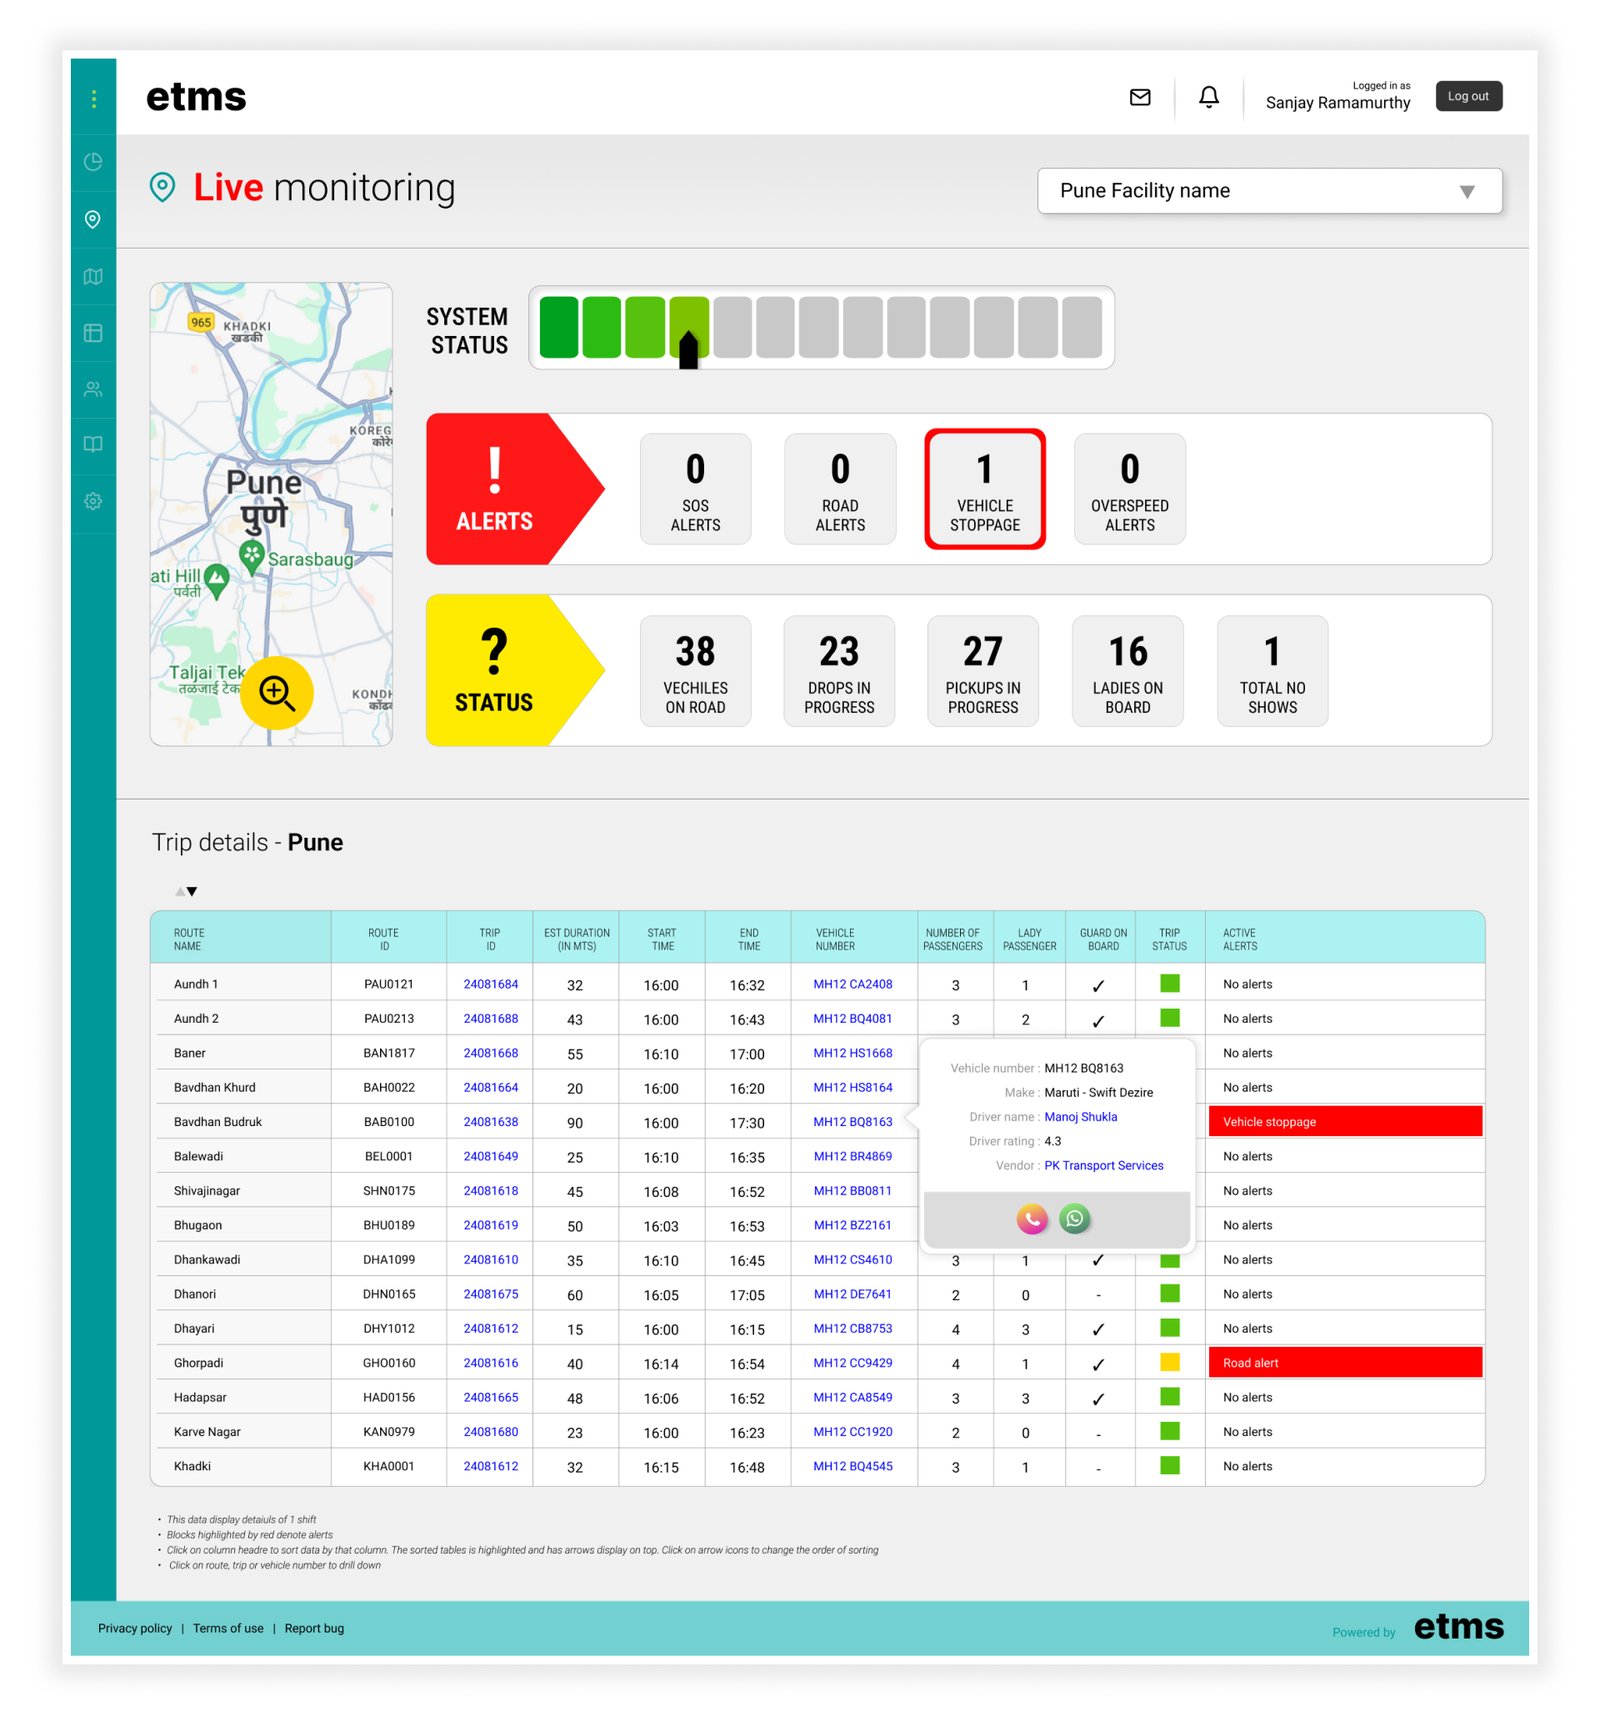Sort table by Route Name column header
1600x1713 pixels.
[188, 939]
